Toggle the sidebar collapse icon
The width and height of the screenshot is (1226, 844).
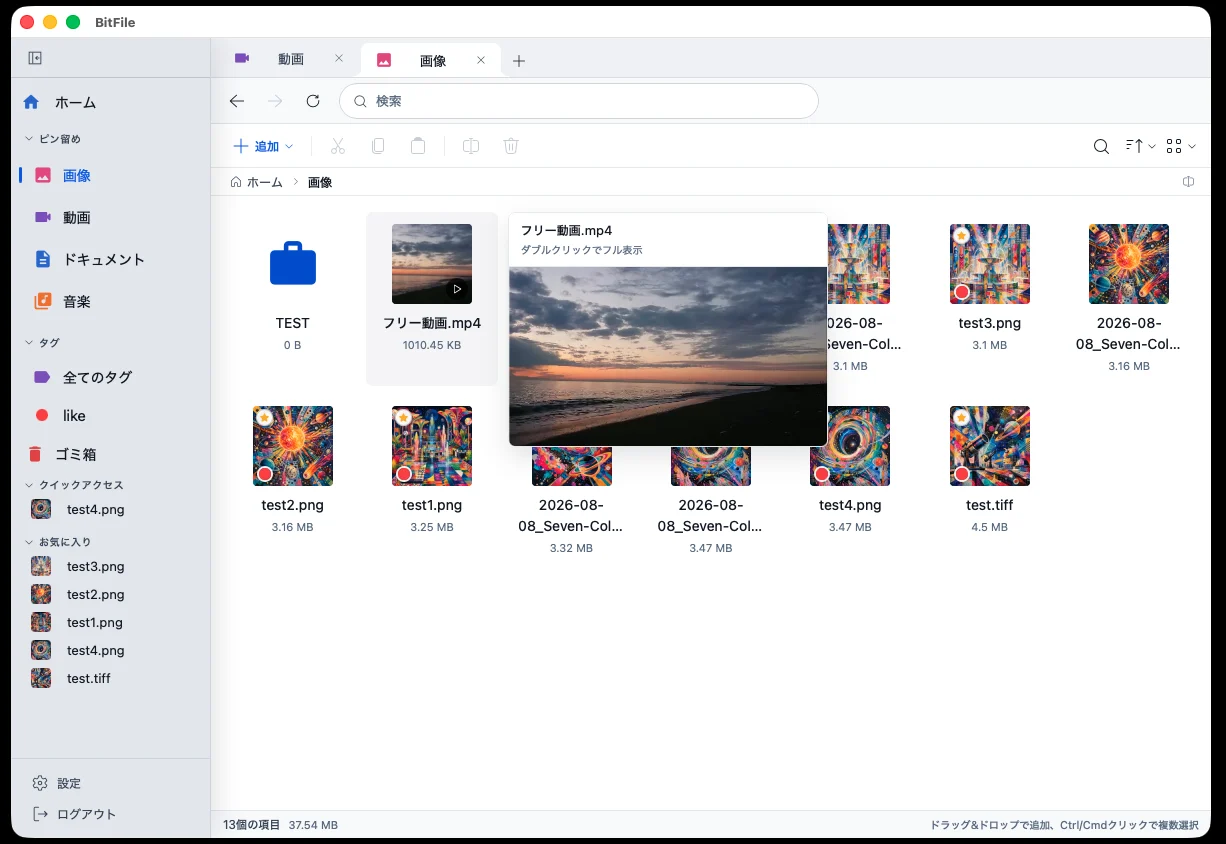(35, 58)
